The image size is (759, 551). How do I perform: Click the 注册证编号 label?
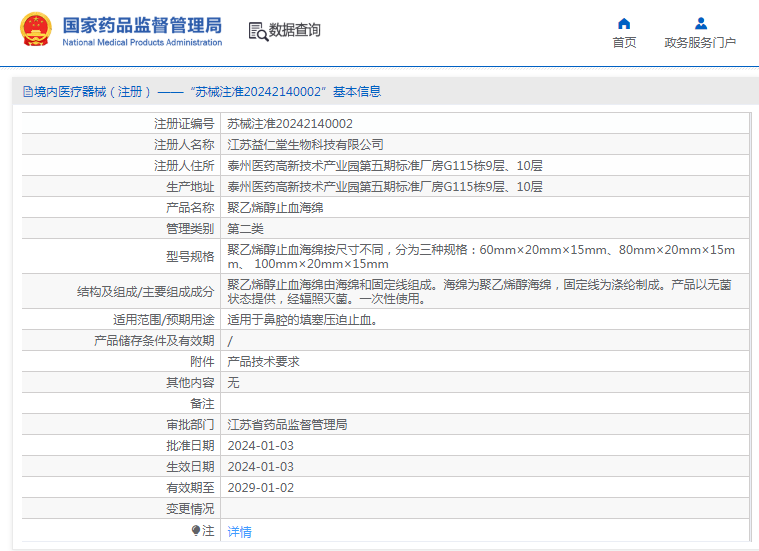(184, 123)
